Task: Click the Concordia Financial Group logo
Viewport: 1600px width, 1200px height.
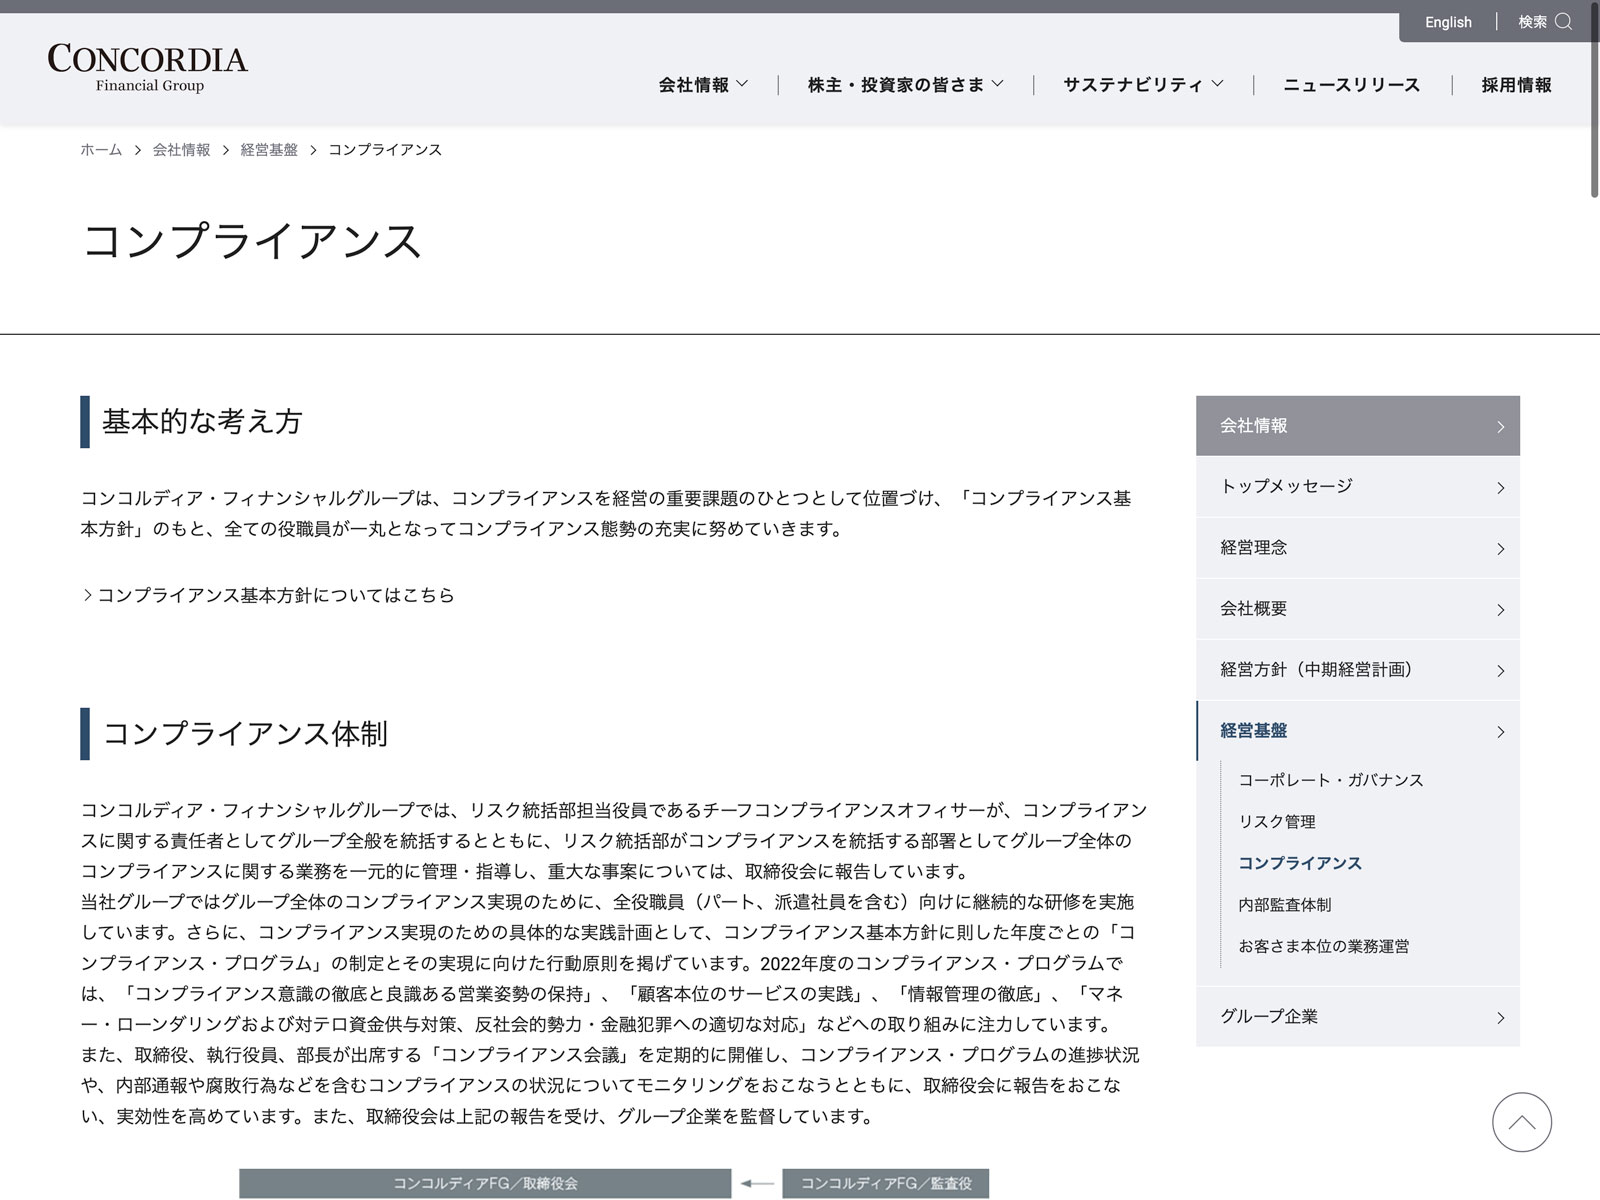Action: pyautogui.click(x=148, y=69)
